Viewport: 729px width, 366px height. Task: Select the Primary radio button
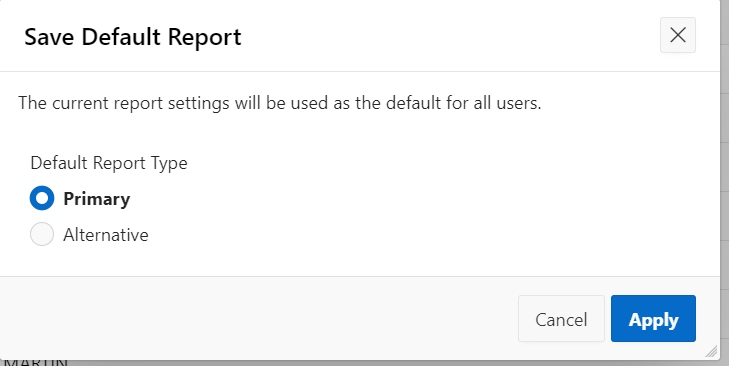tap(42, 198)
